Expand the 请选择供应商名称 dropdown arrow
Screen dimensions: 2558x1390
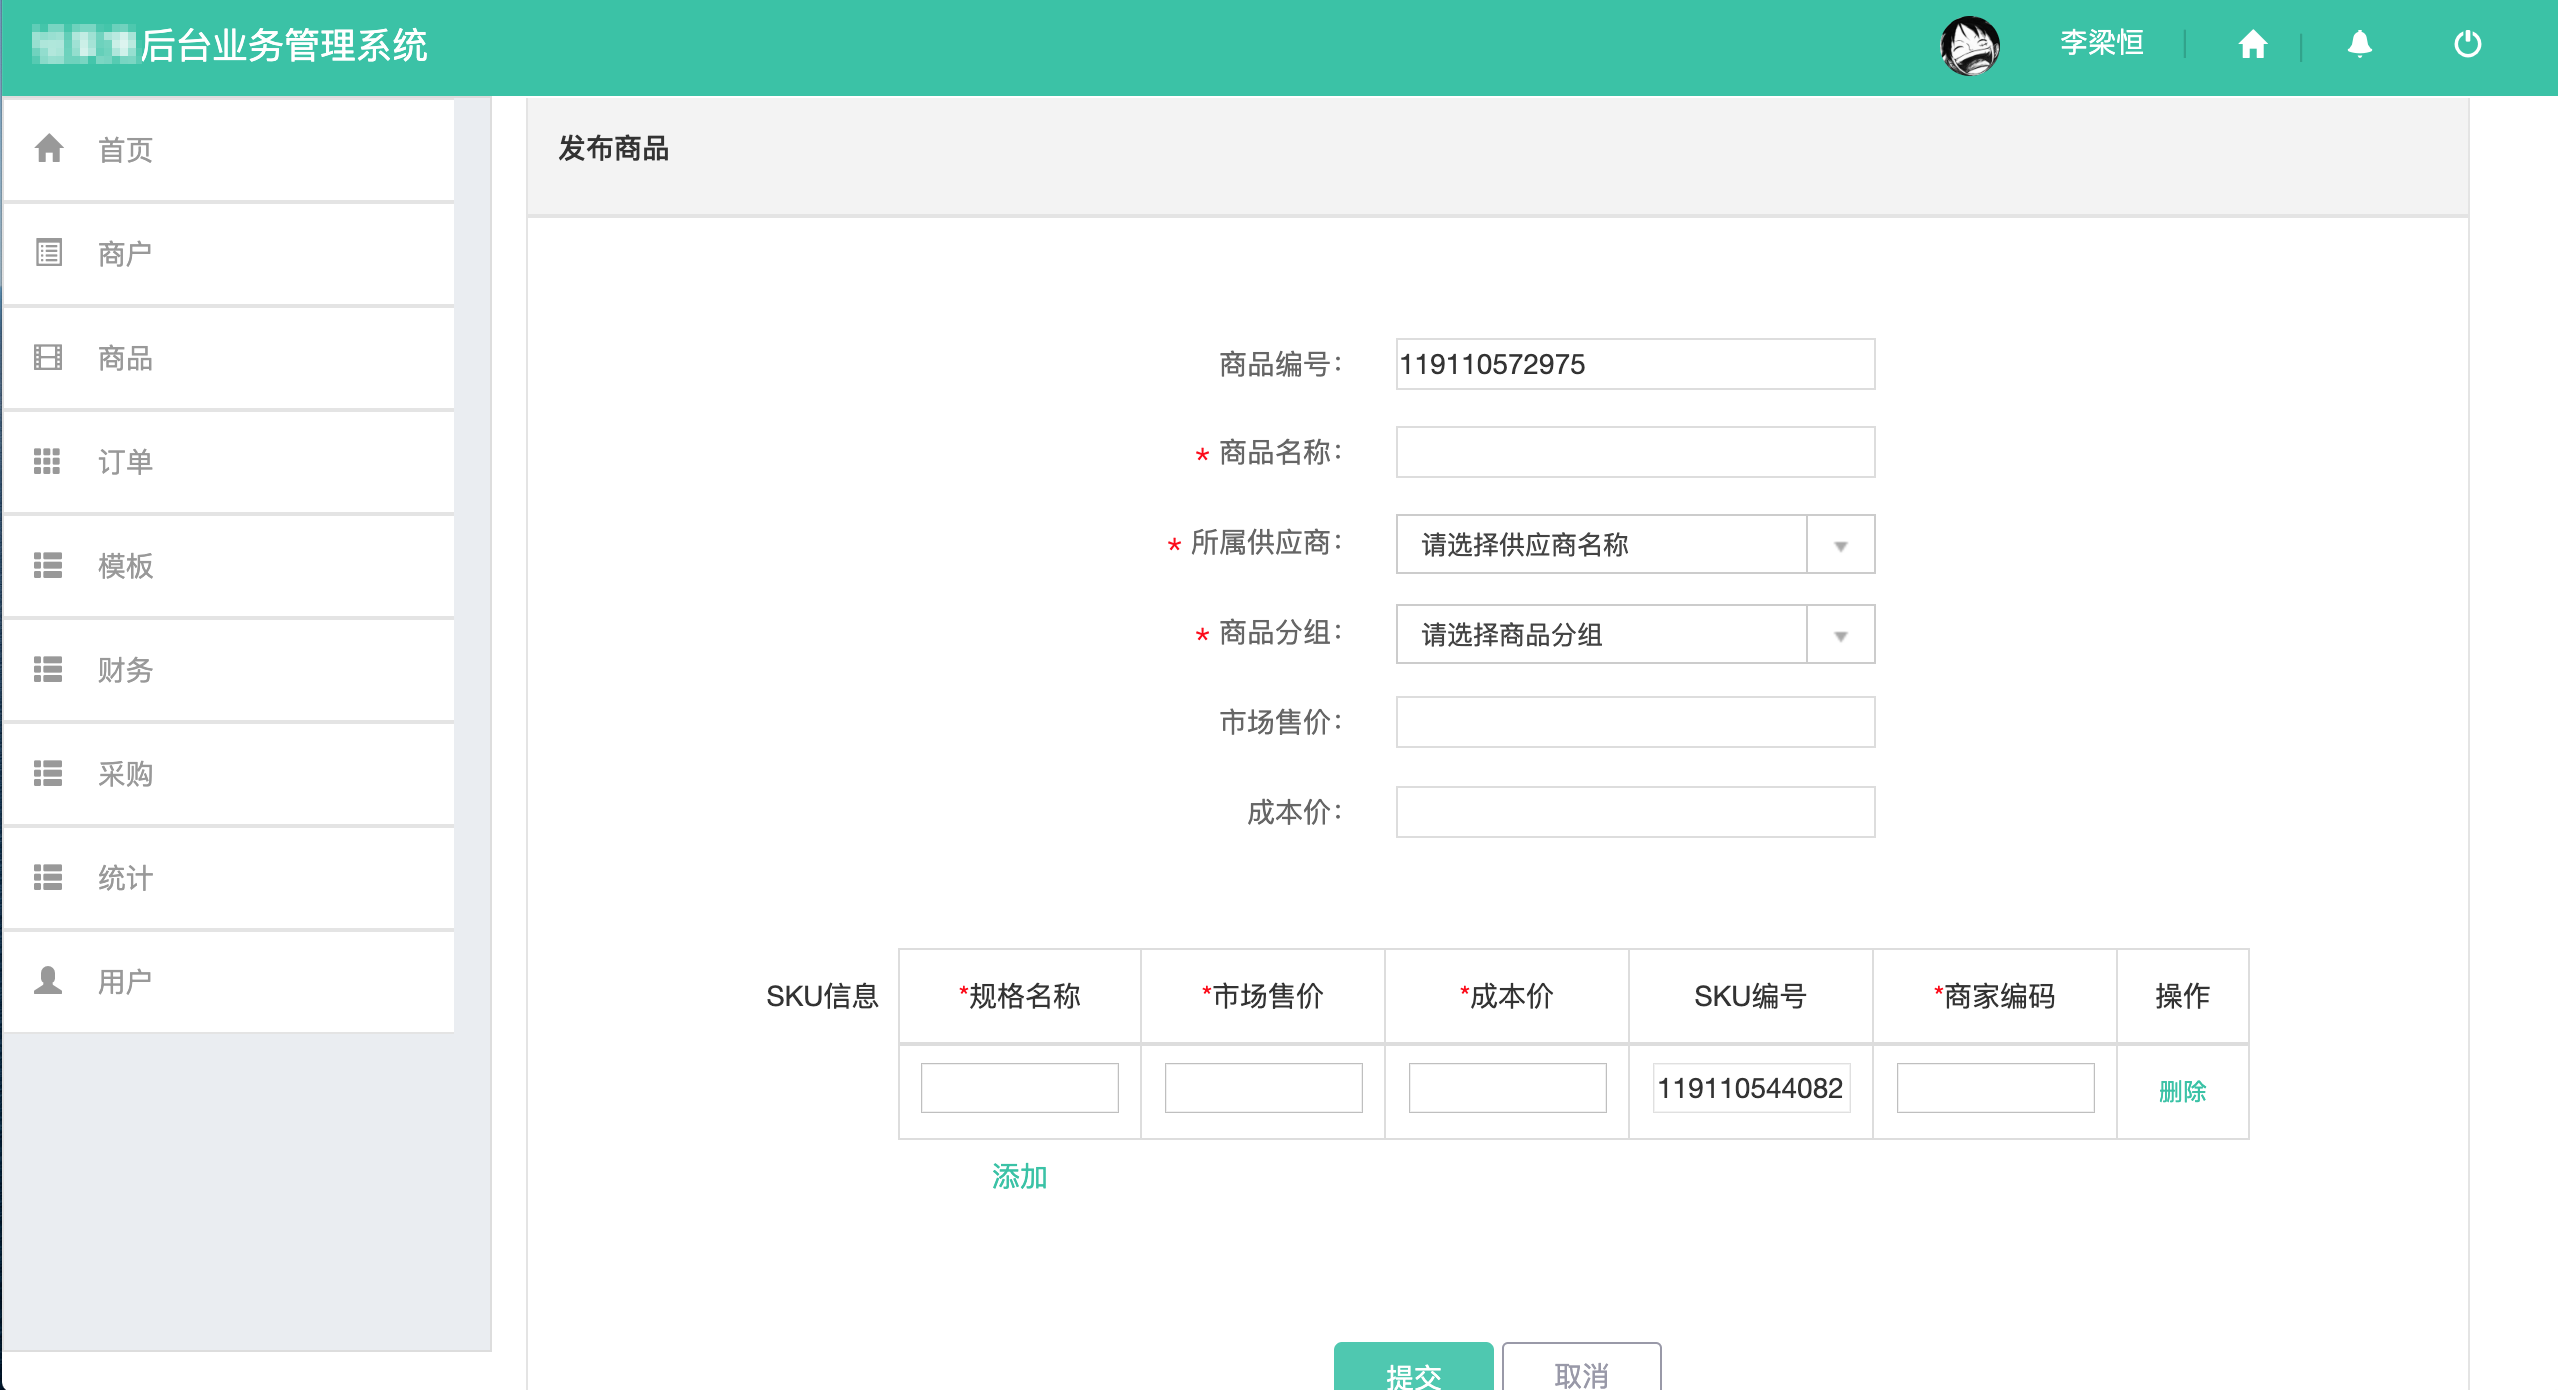[1840, 545]
